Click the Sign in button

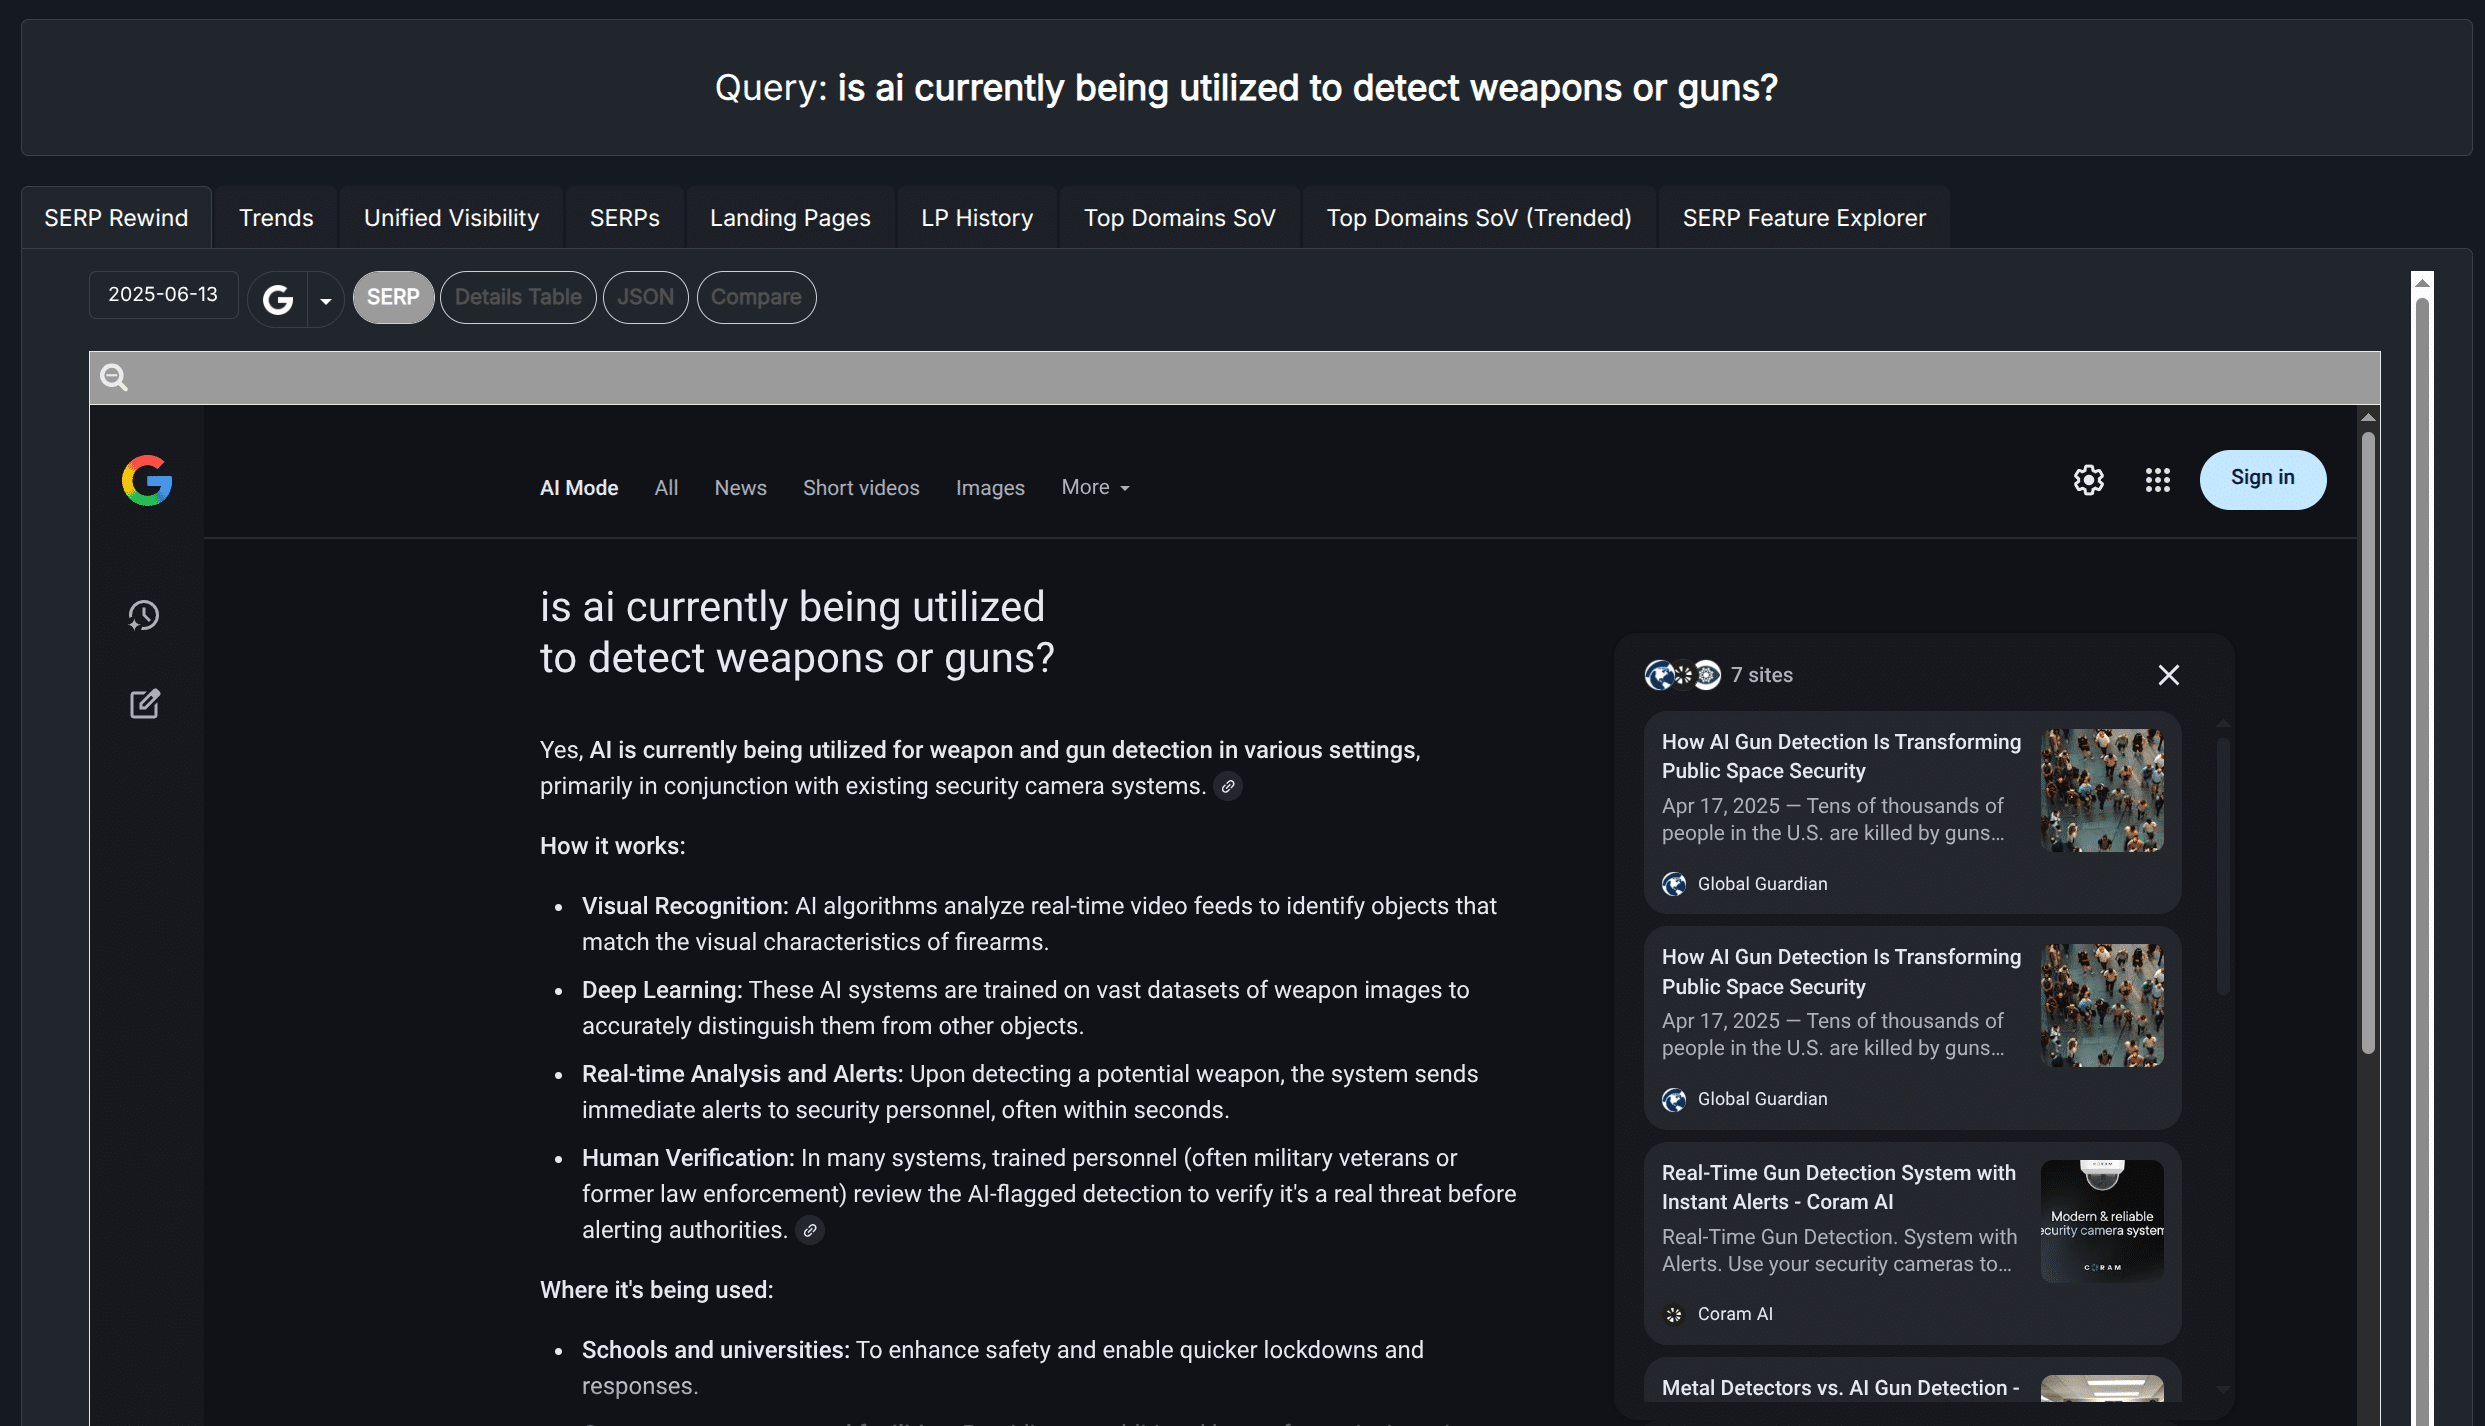pyautogui.click(x=2262, y=478)
